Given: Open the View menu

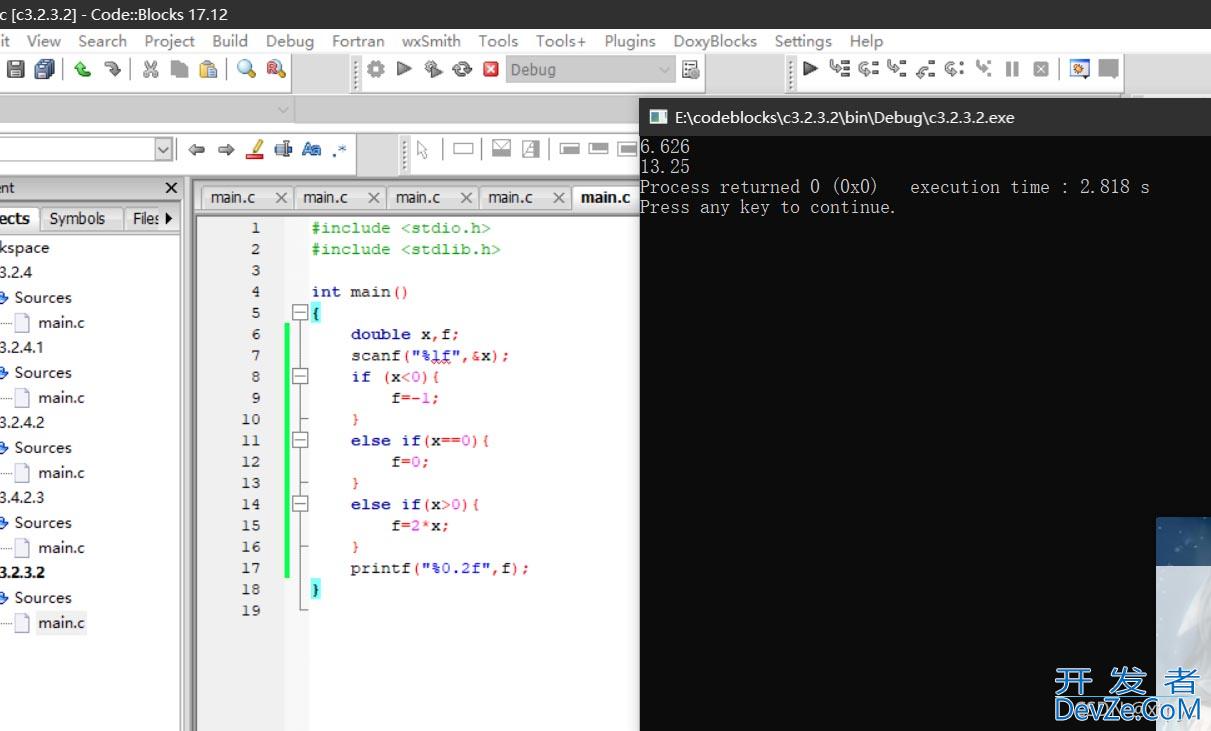Looking at the screenshot, I should click(x=44, y=41).
